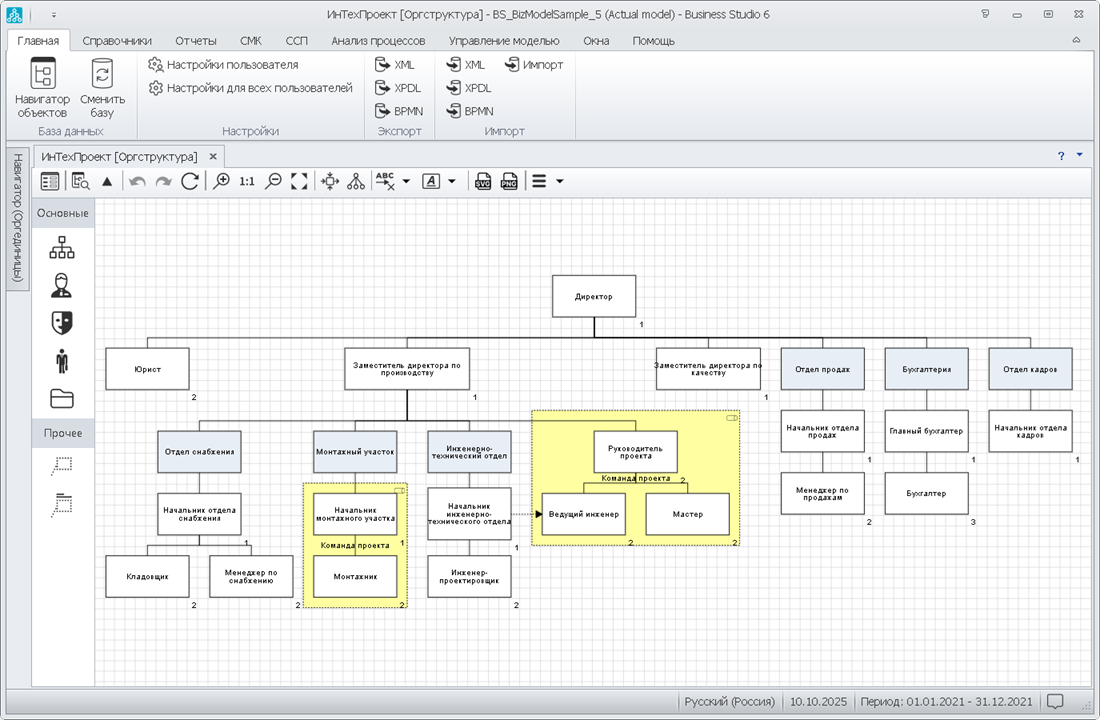Expand the ABC label options dropdown arrow
The height and width of the screenshot is (720, 1100).
coord(406,181)
